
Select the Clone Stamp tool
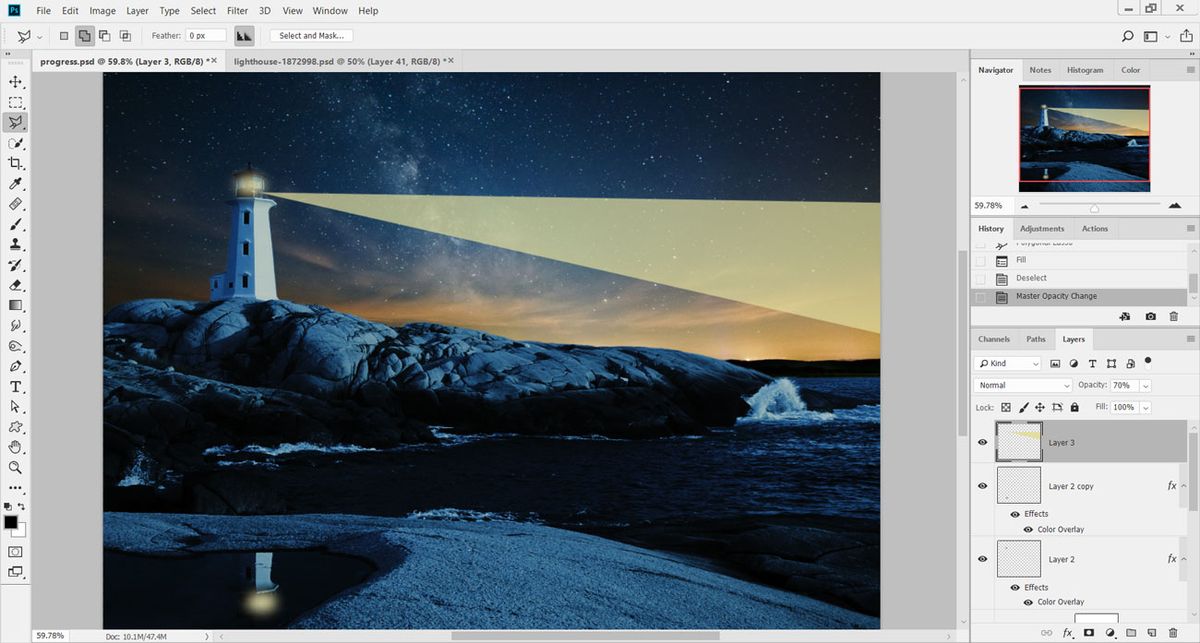coord(16,245)
